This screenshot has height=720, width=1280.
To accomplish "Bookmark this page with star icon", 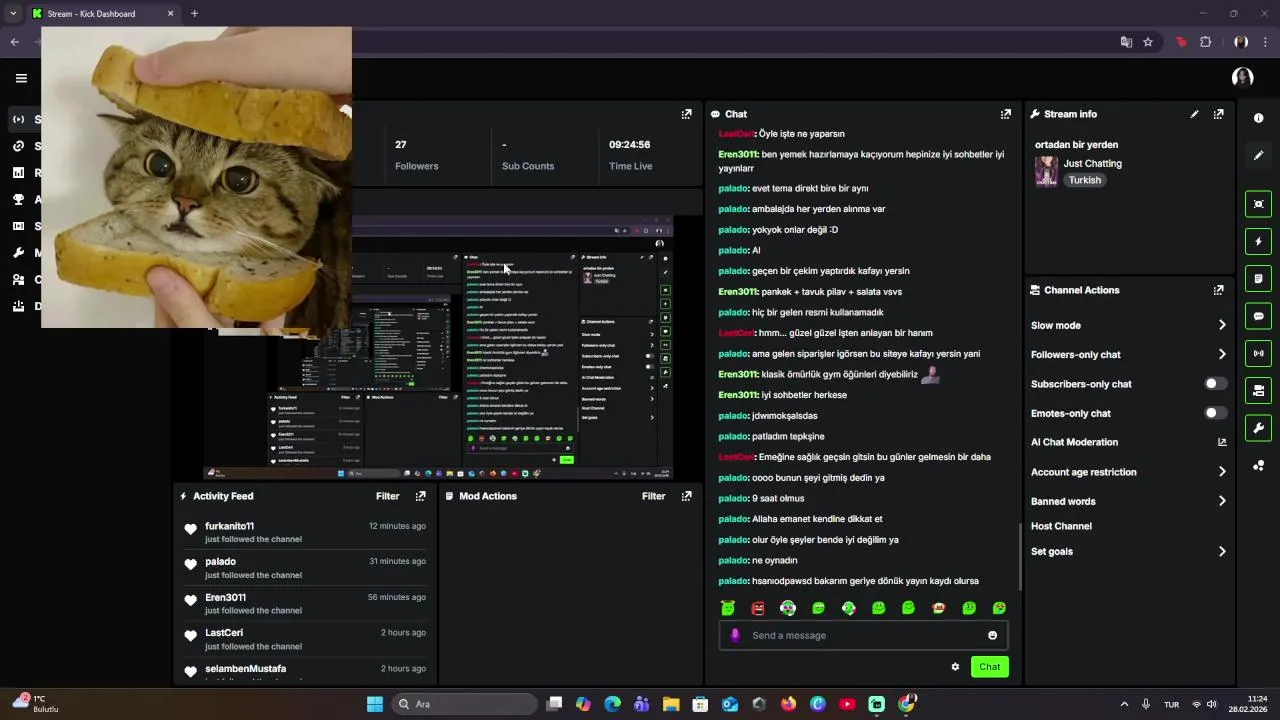I will click(1148, 42).
